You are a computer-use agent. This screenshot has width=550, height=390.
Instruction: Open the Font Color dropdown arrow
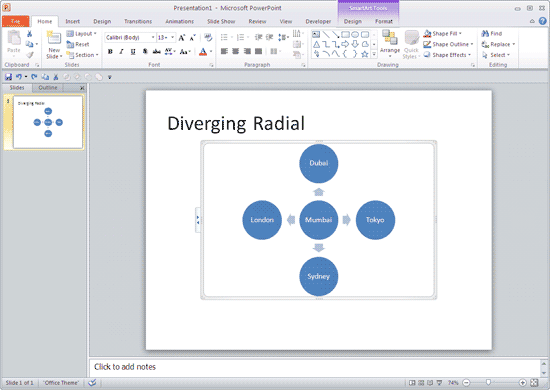[211, 52]
